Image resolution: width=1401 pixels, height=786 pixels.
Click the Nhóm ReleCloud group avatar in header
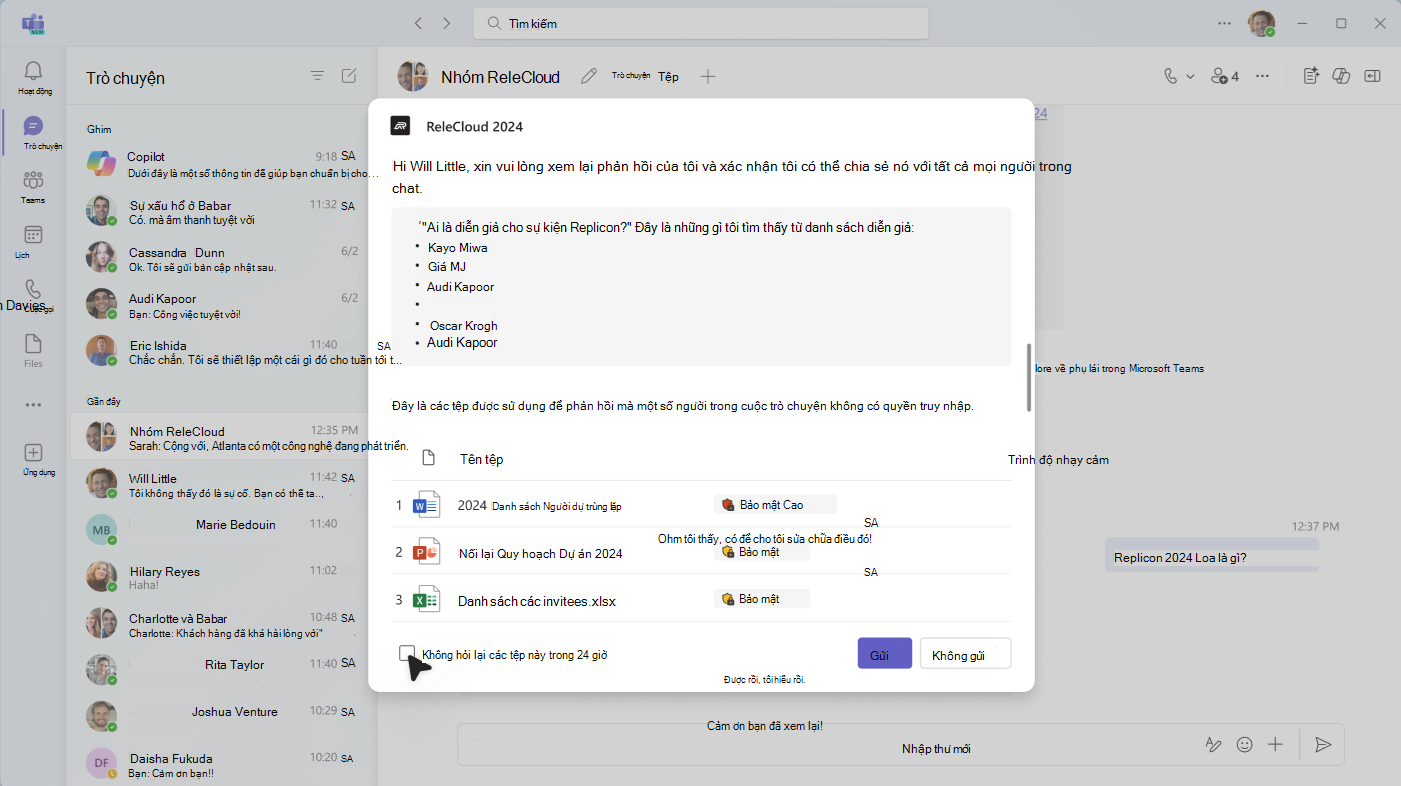(x=413, y=76)
